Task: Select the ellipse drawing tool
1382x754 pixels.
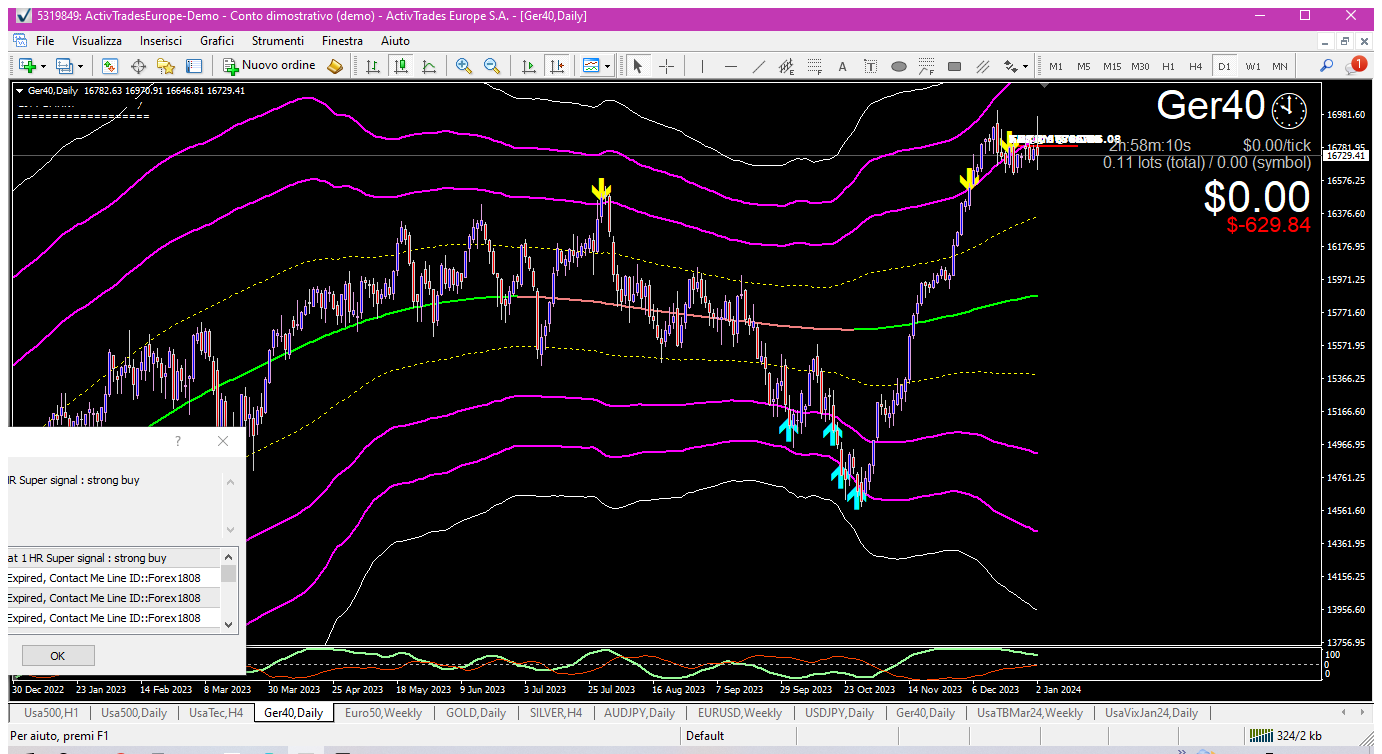Action: [899, 66]
